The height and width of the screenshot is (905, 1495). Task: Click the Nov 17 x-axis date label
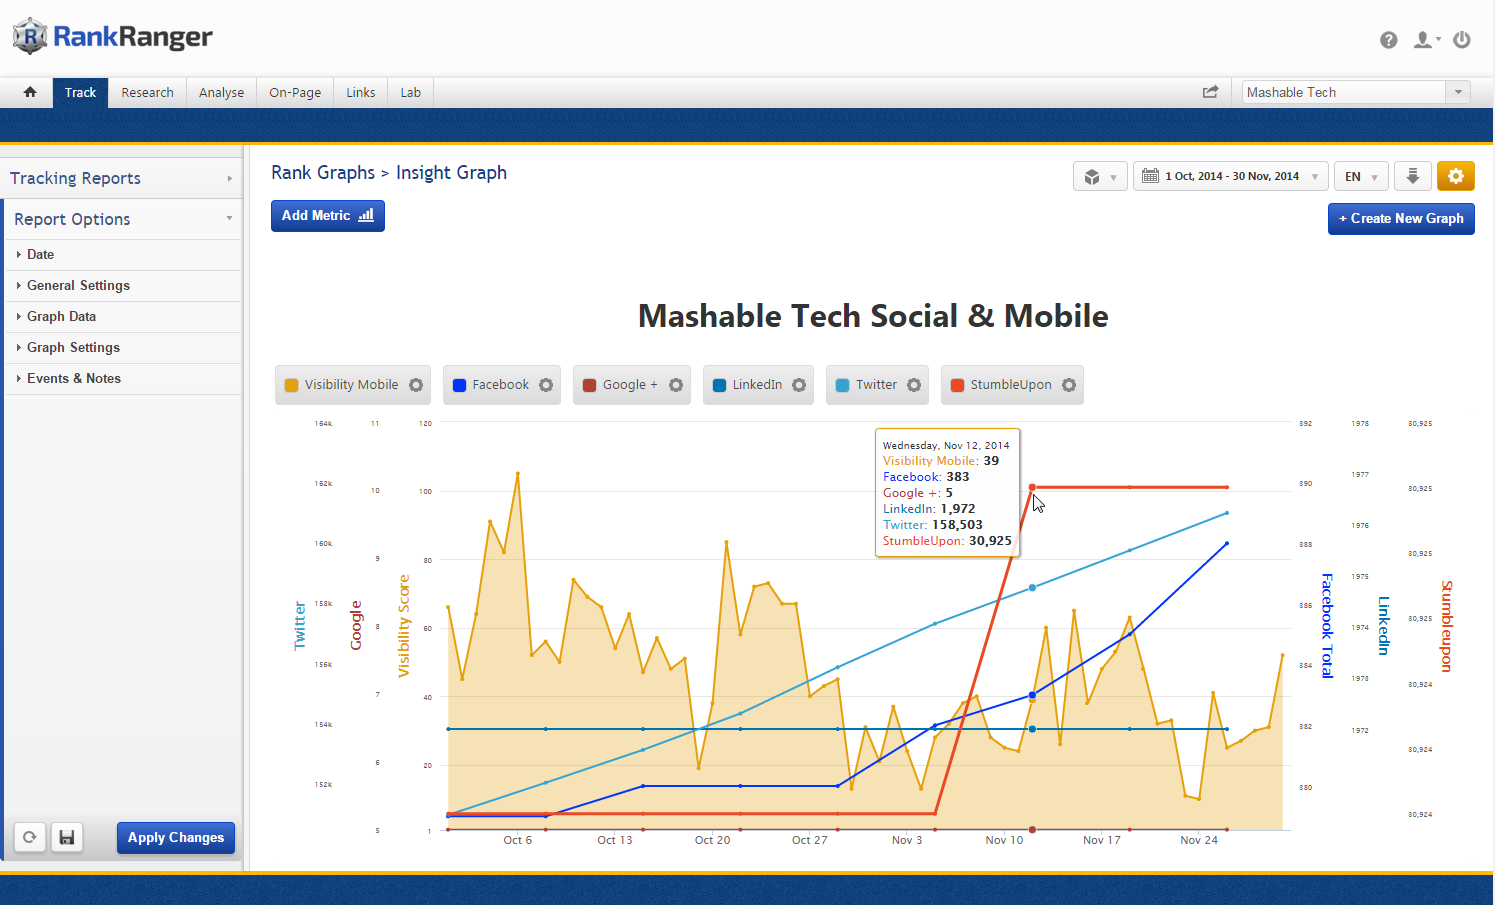(x=1101, y=840)
